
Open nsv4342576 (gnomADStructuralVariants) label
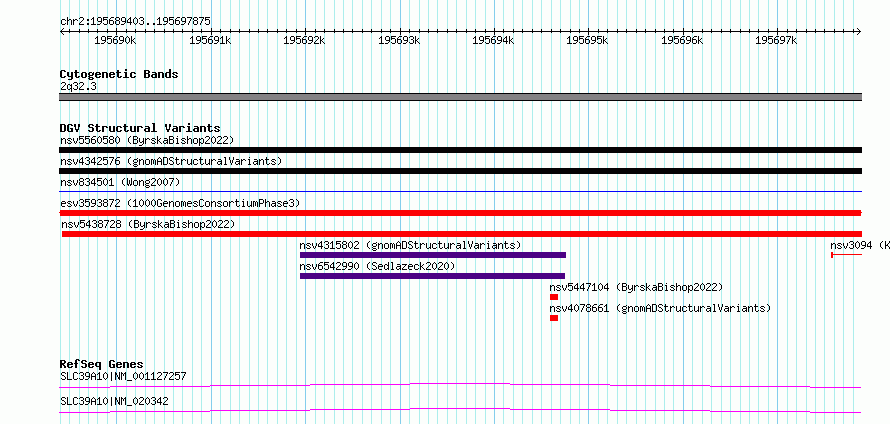point(171,161)
